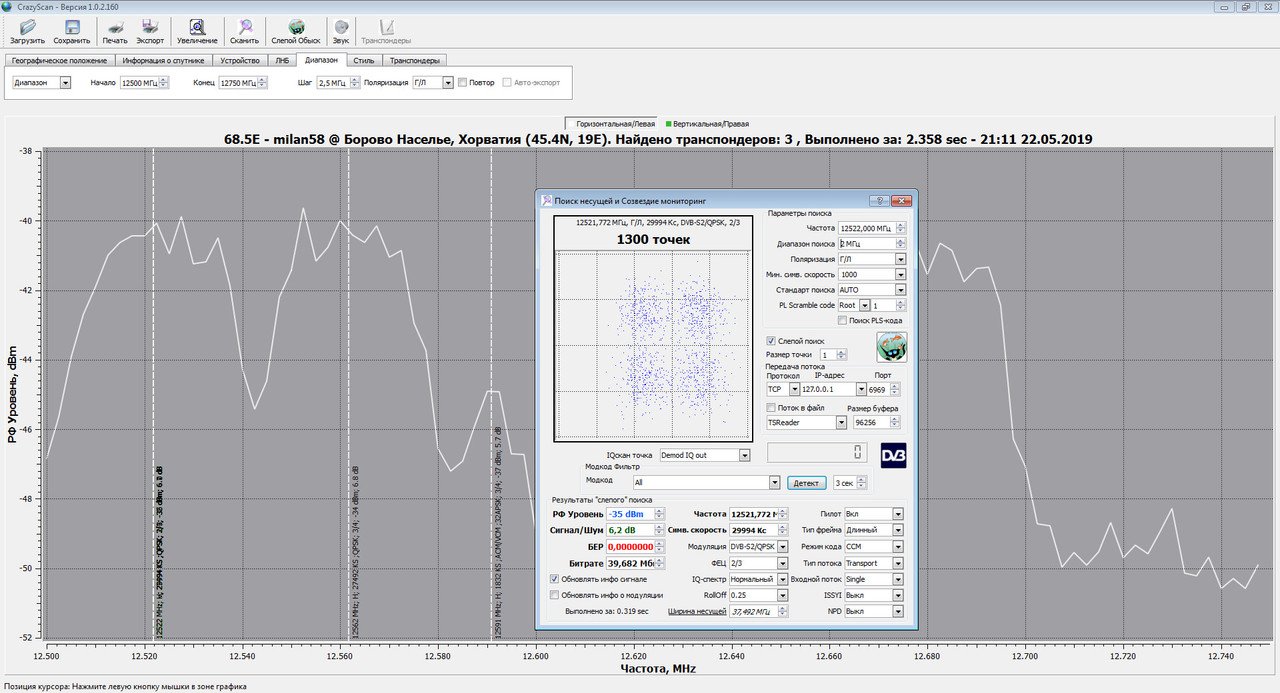Click the 12522 MHz transponder marker line
Image resolution: width=1280 pixels, height=693 pixels.
coord(153,394)
